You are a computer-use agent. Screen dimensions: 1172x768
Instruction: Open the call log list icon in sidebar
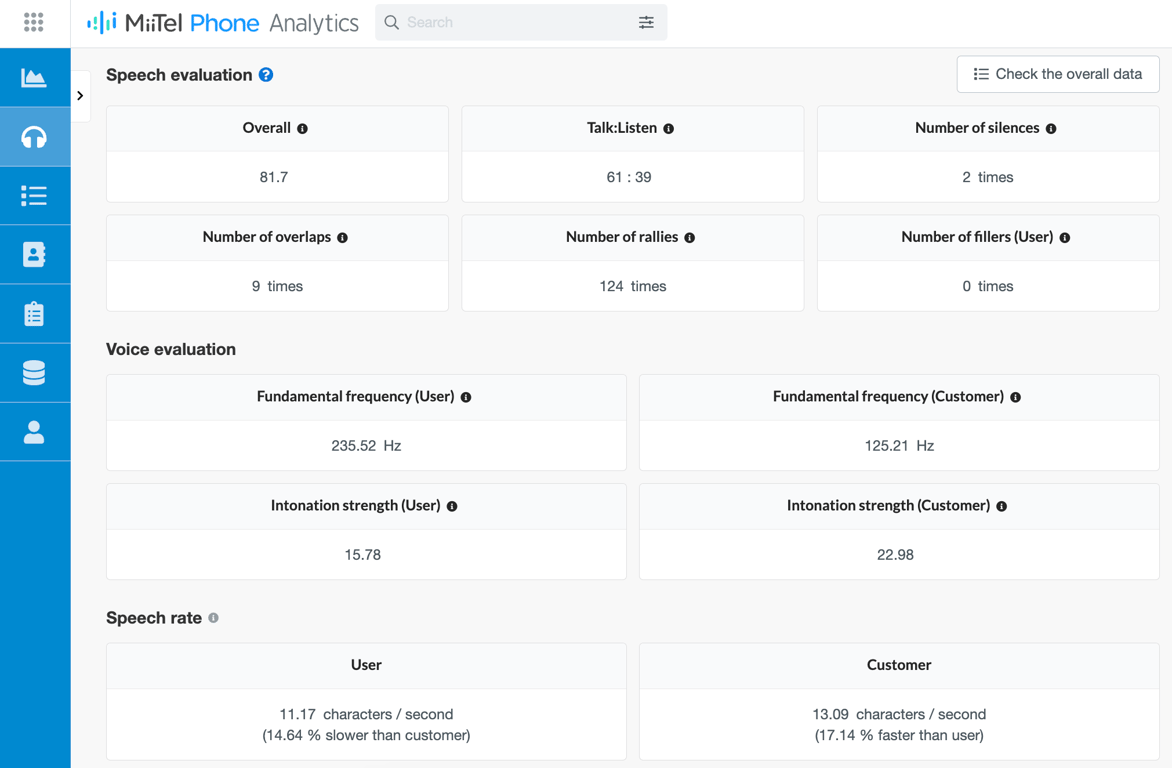[35, 195]
